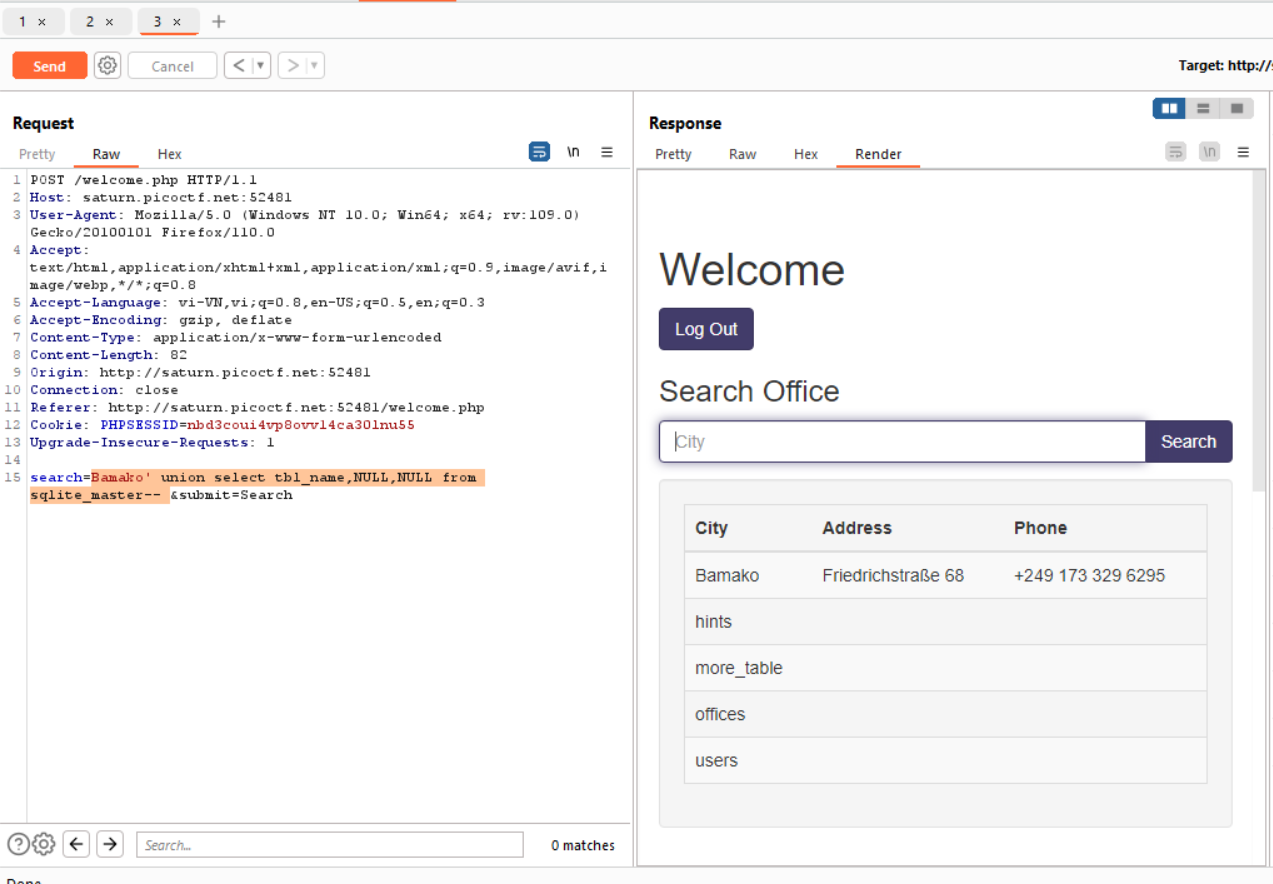
Task: Click the Log Out button
Action: tap(706, 329)
